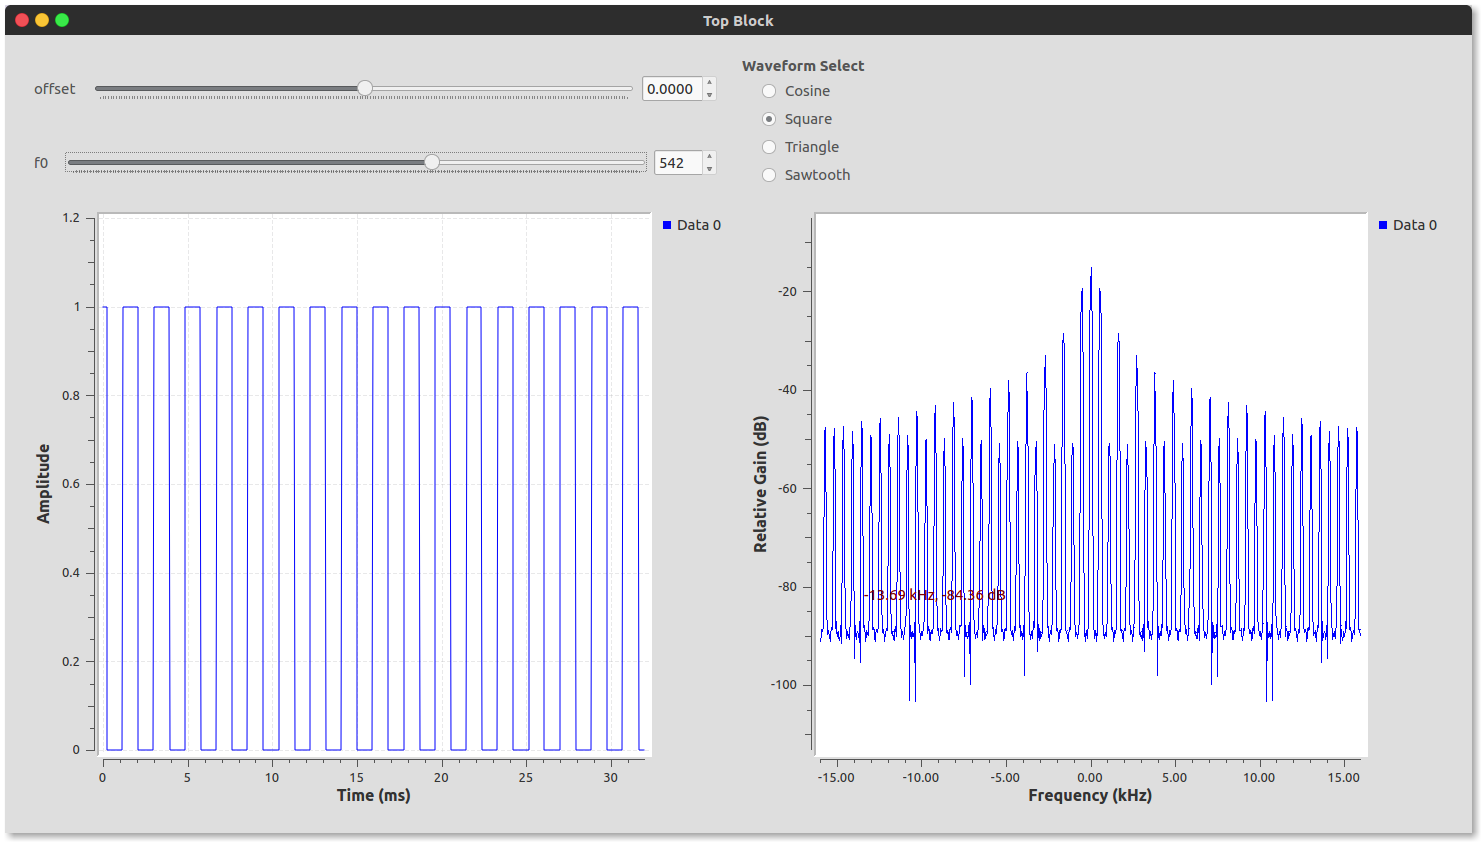The width and height of the screenshot is (1481, 842).
Task: Click the -20 tick label on the gain axis
Action: (788, 292)
